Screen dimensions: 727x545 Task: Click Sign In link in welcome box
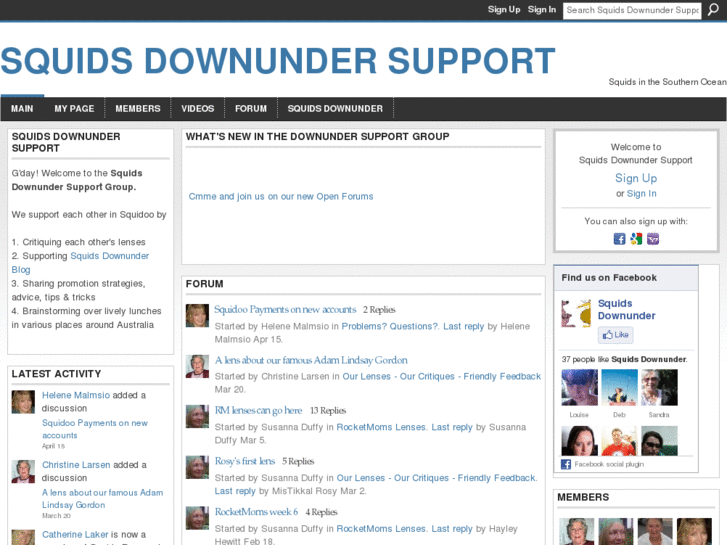coord(642,193)
